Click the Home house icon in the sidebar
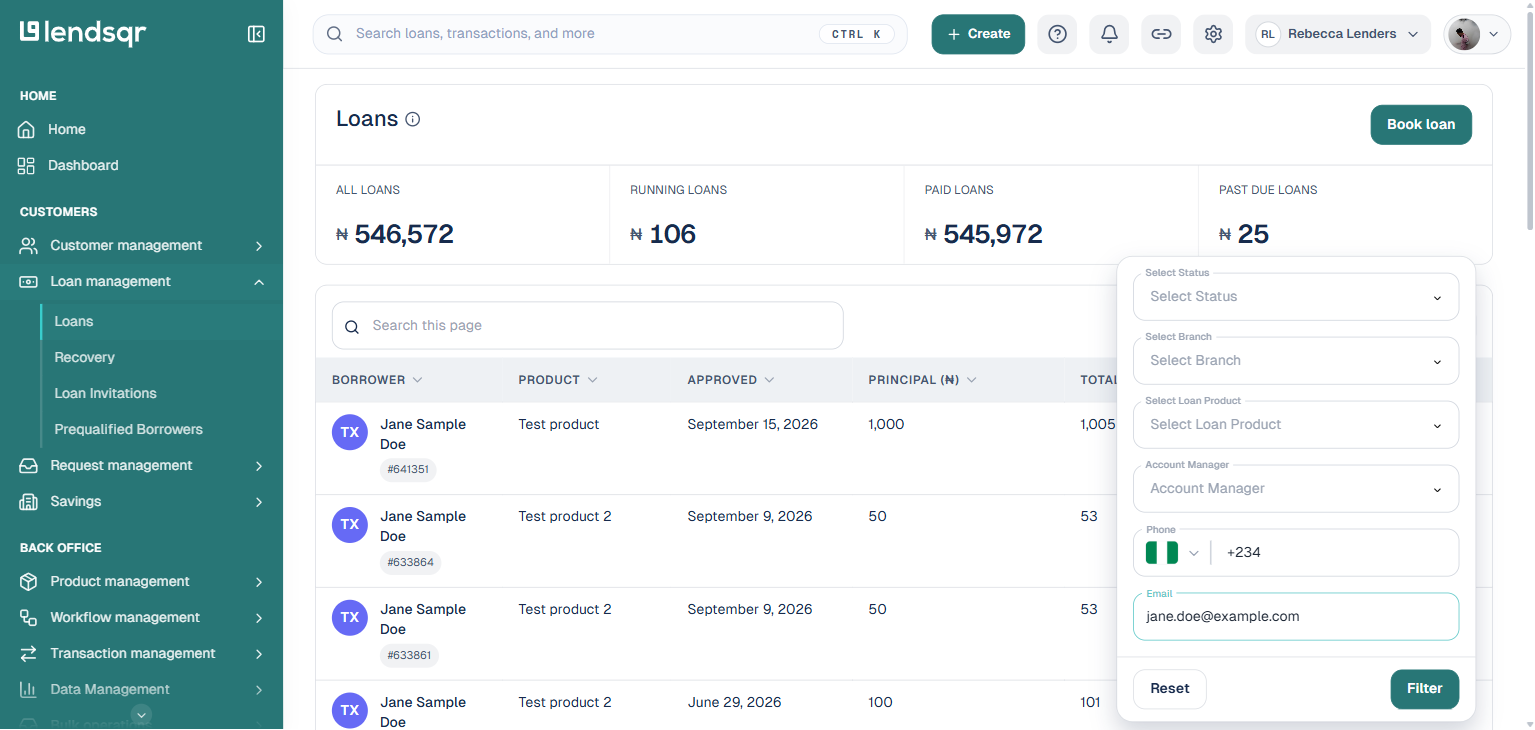 [x=27, y=129]
